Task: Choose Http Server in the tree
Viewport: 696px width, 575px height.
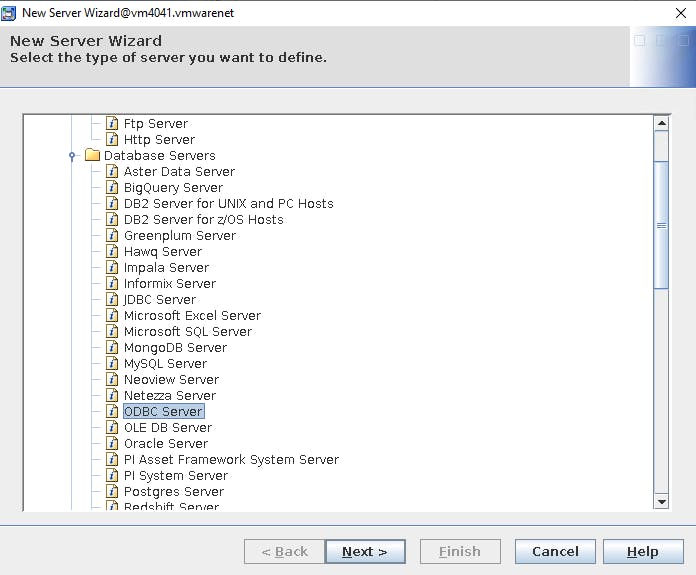Action: tap(159, 140)
